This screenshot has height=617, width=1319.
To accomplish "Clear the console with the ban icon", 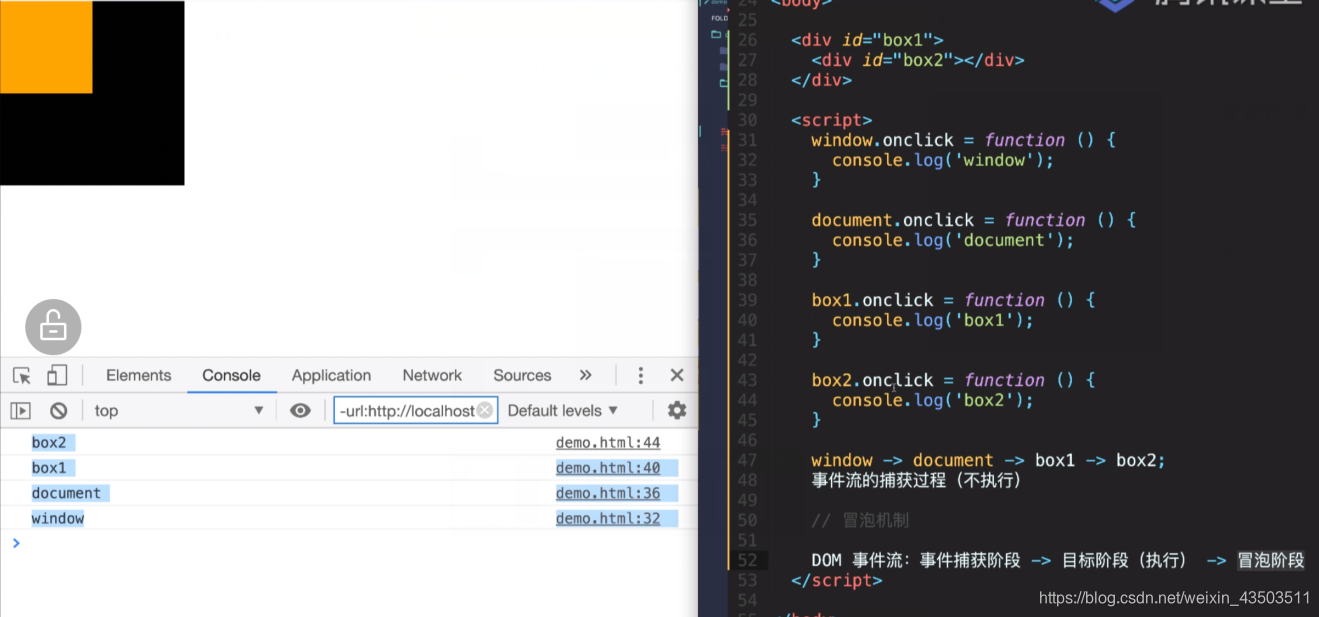I will 59,411.
